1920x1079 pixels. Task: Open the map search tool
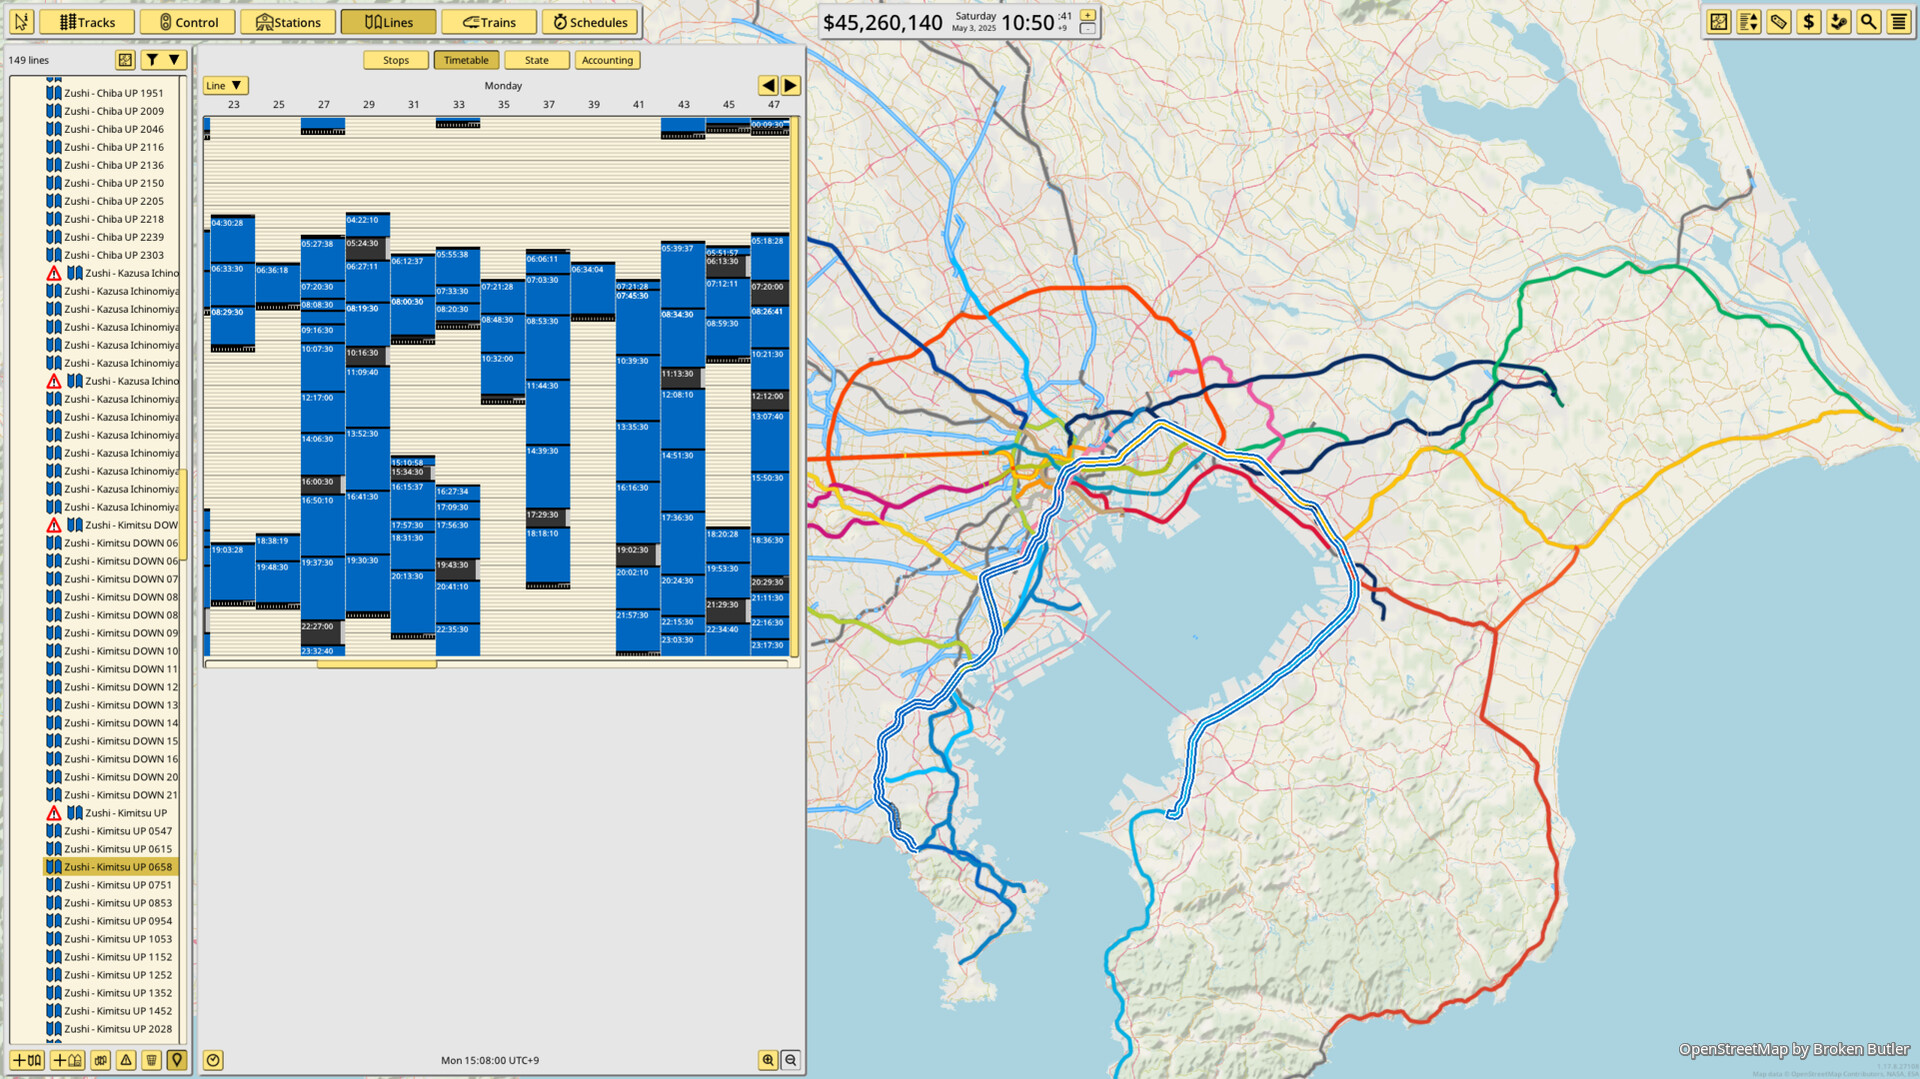tap(1868, 21)
